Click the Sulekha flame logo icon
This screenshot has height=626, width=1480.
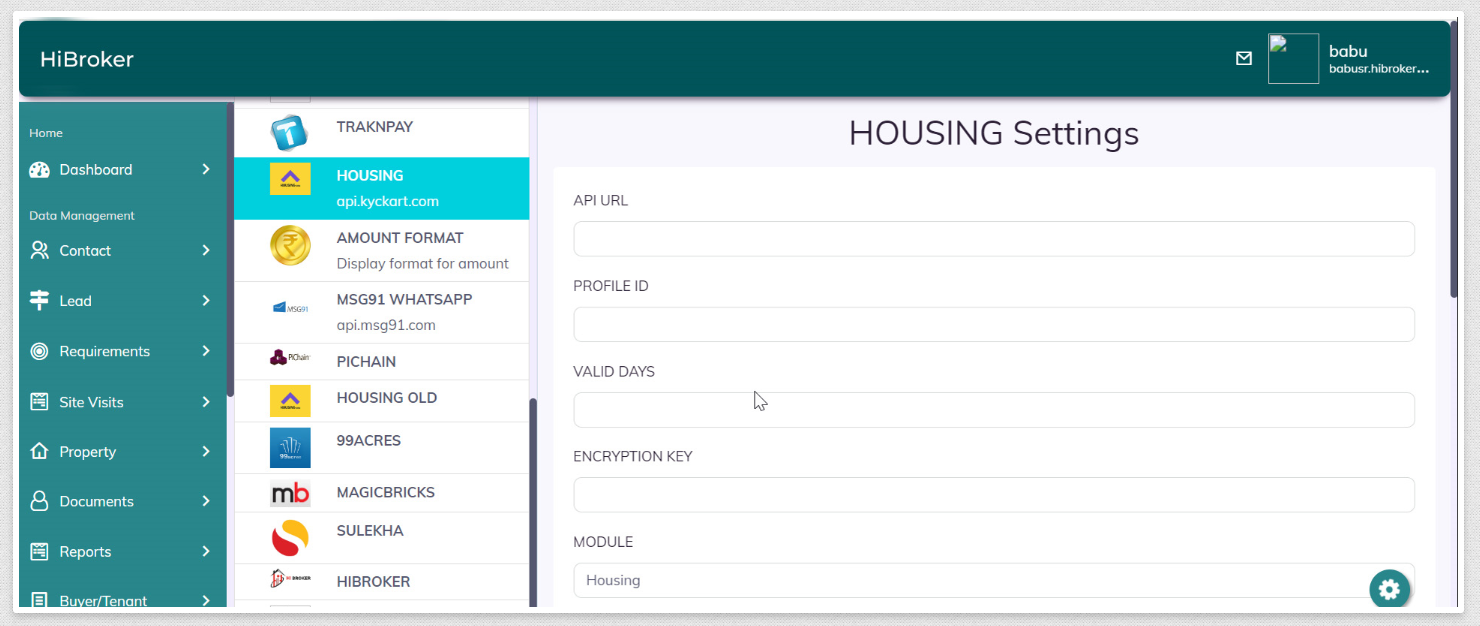point(290,537)
